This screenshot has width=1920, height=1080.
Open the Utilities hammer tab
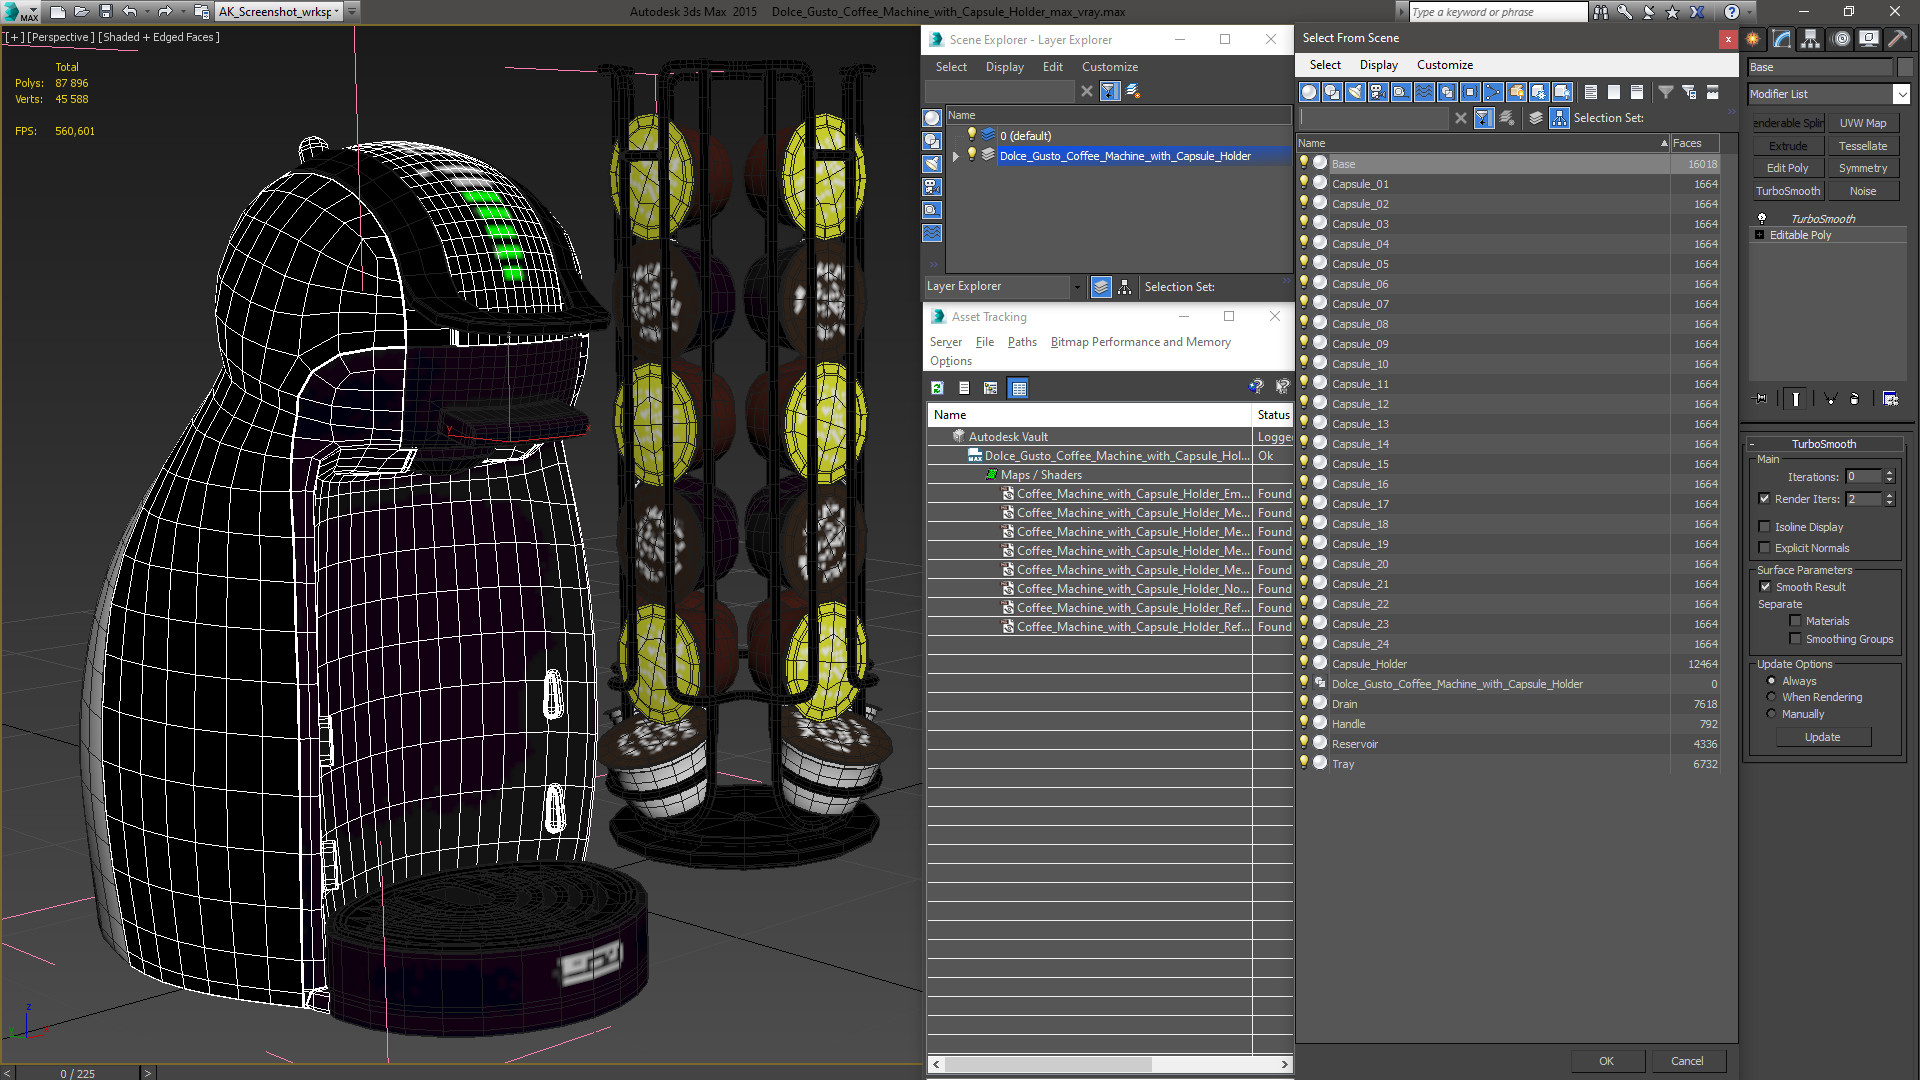point(1897,39)
